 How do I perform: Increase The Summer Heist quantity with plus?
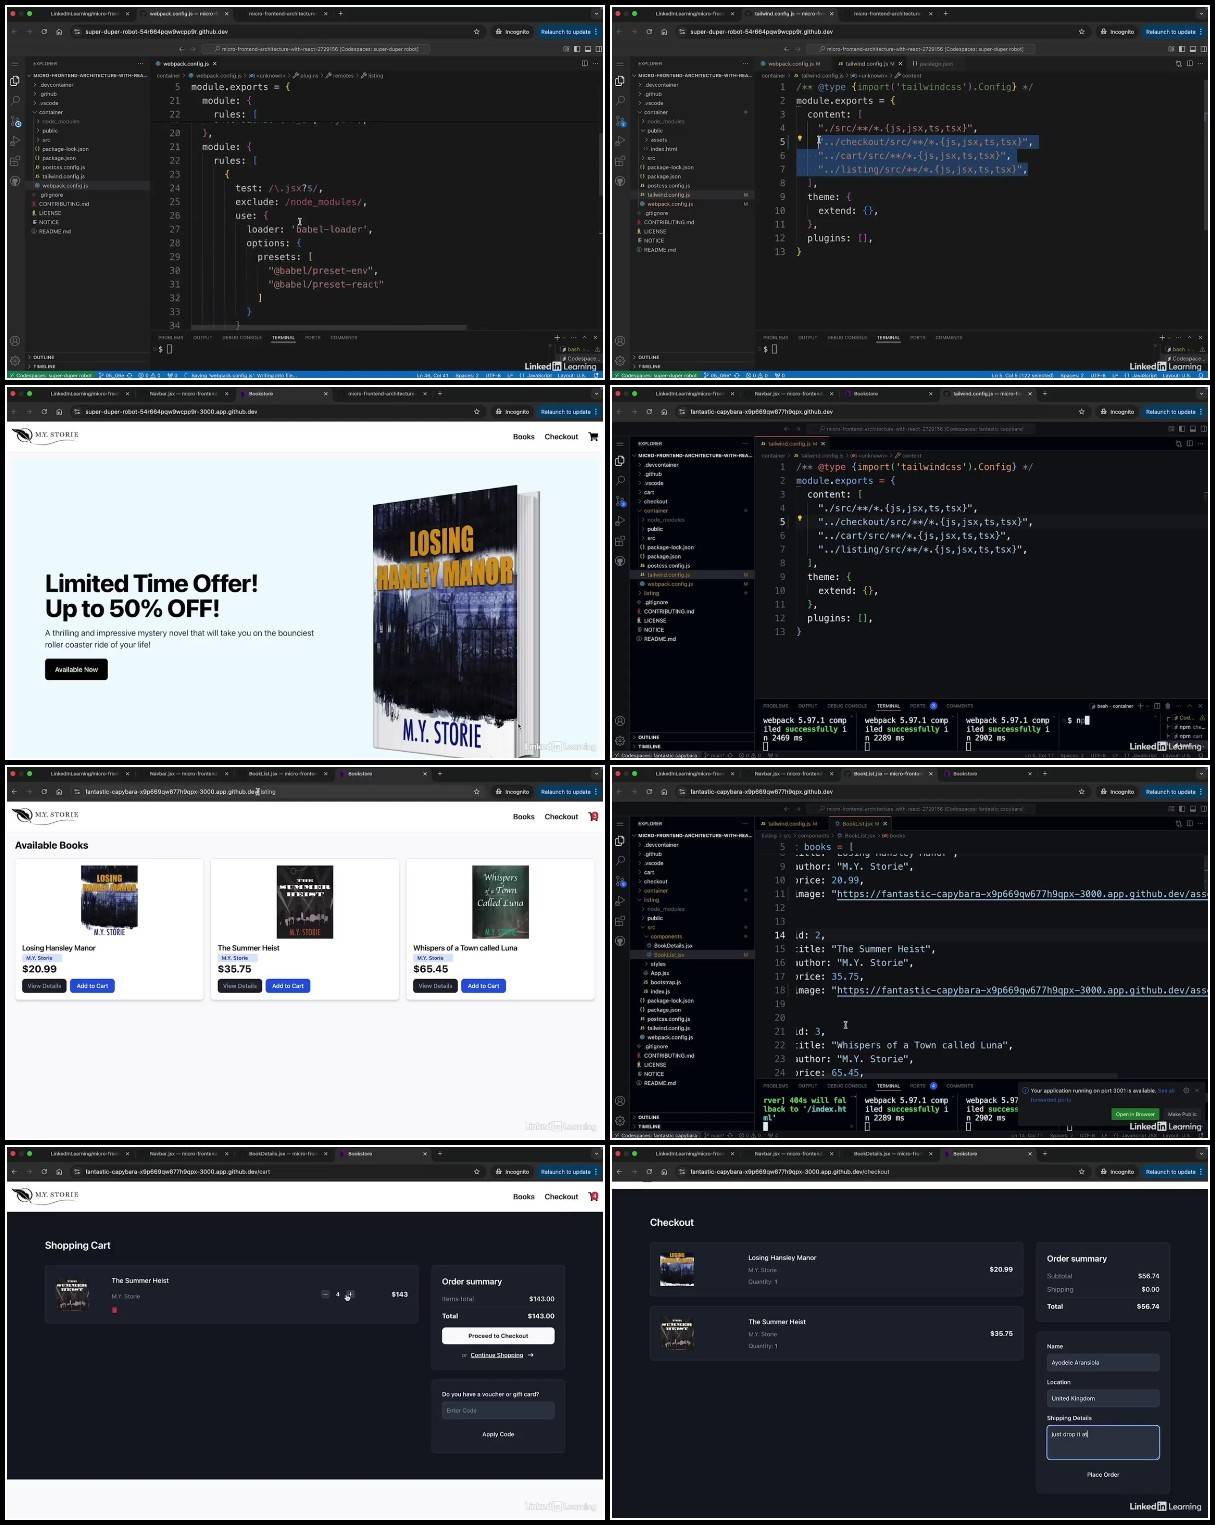tap(350, 1294)
